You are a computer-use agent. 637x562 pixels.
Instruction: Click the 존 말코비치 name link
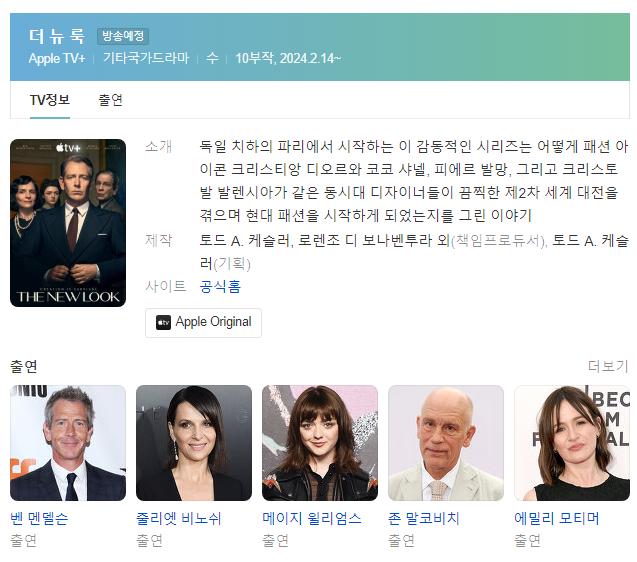(424, 518)
